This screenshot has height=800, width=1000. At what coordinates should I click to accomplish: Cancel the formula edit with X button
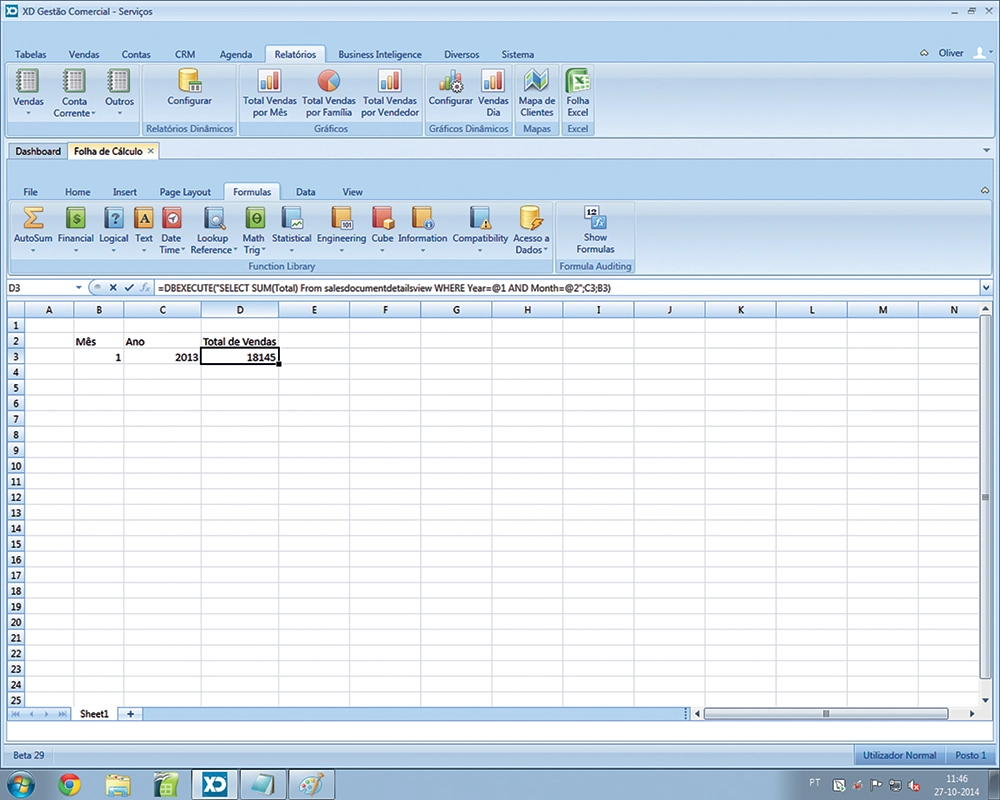[113, 288]
